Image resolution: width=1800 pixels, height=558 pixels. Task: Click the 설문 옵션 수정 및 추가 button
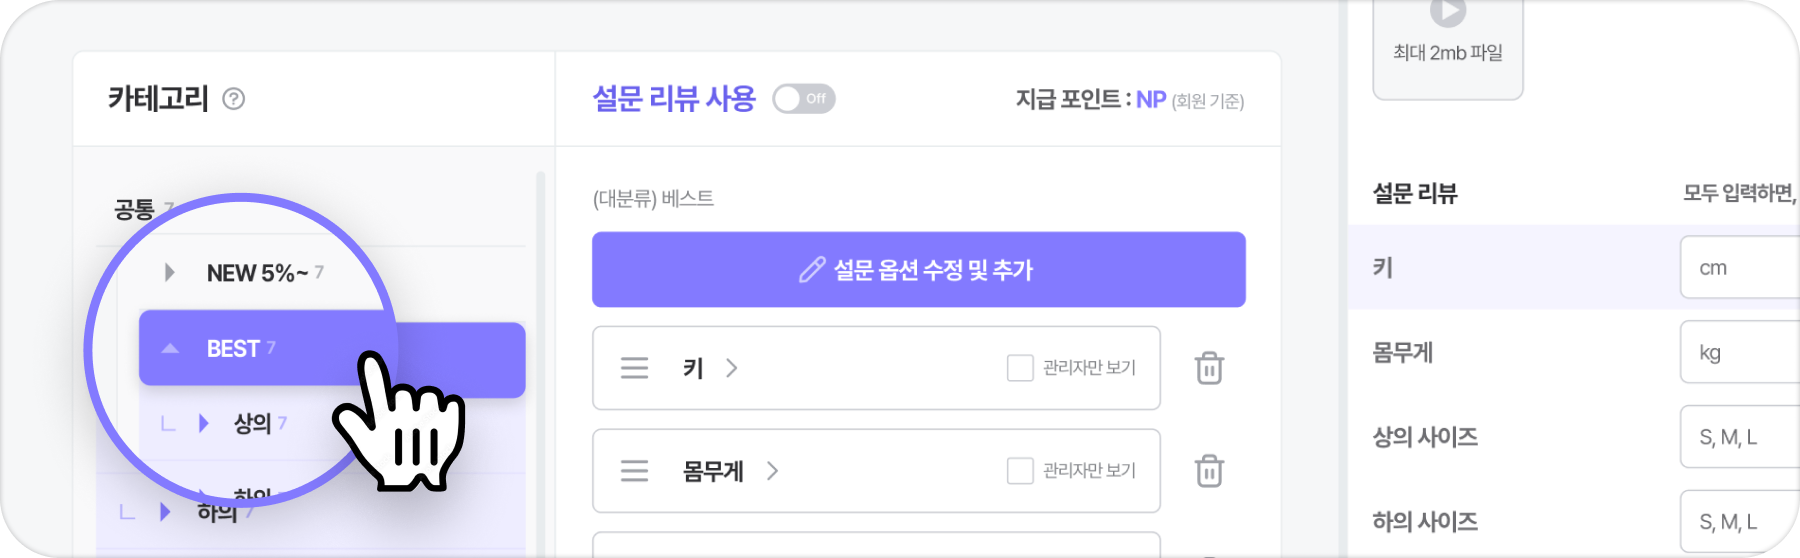(x=919, y=270)
